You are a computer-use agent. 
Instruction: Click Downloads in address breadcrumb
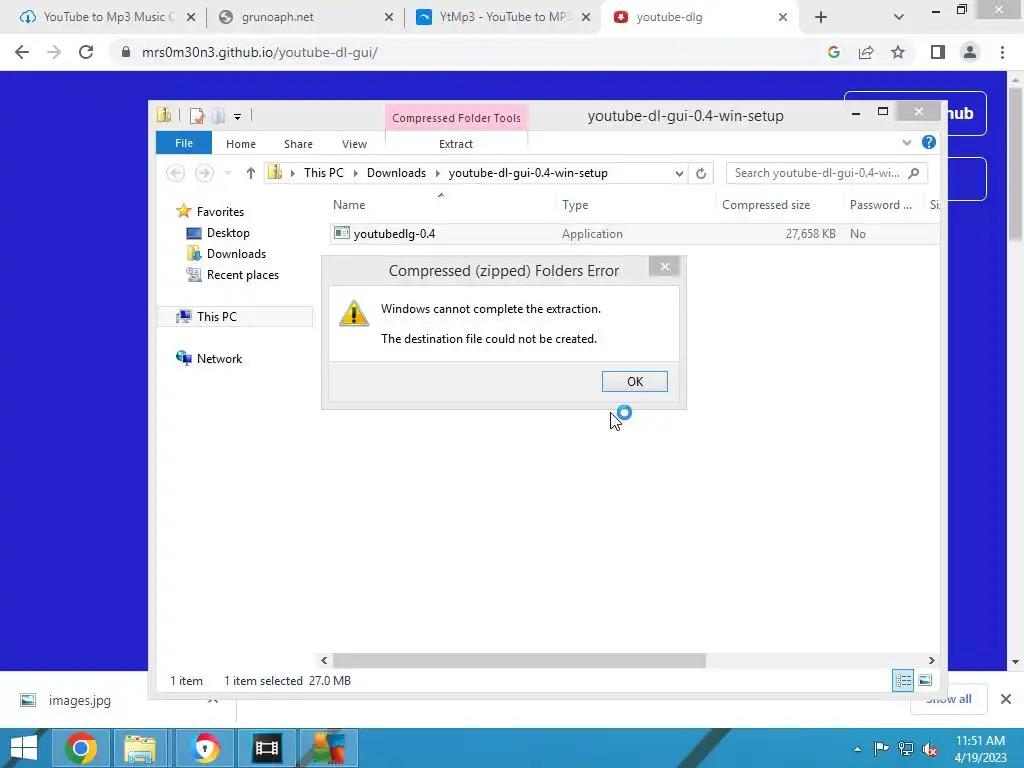coord(396,173)
